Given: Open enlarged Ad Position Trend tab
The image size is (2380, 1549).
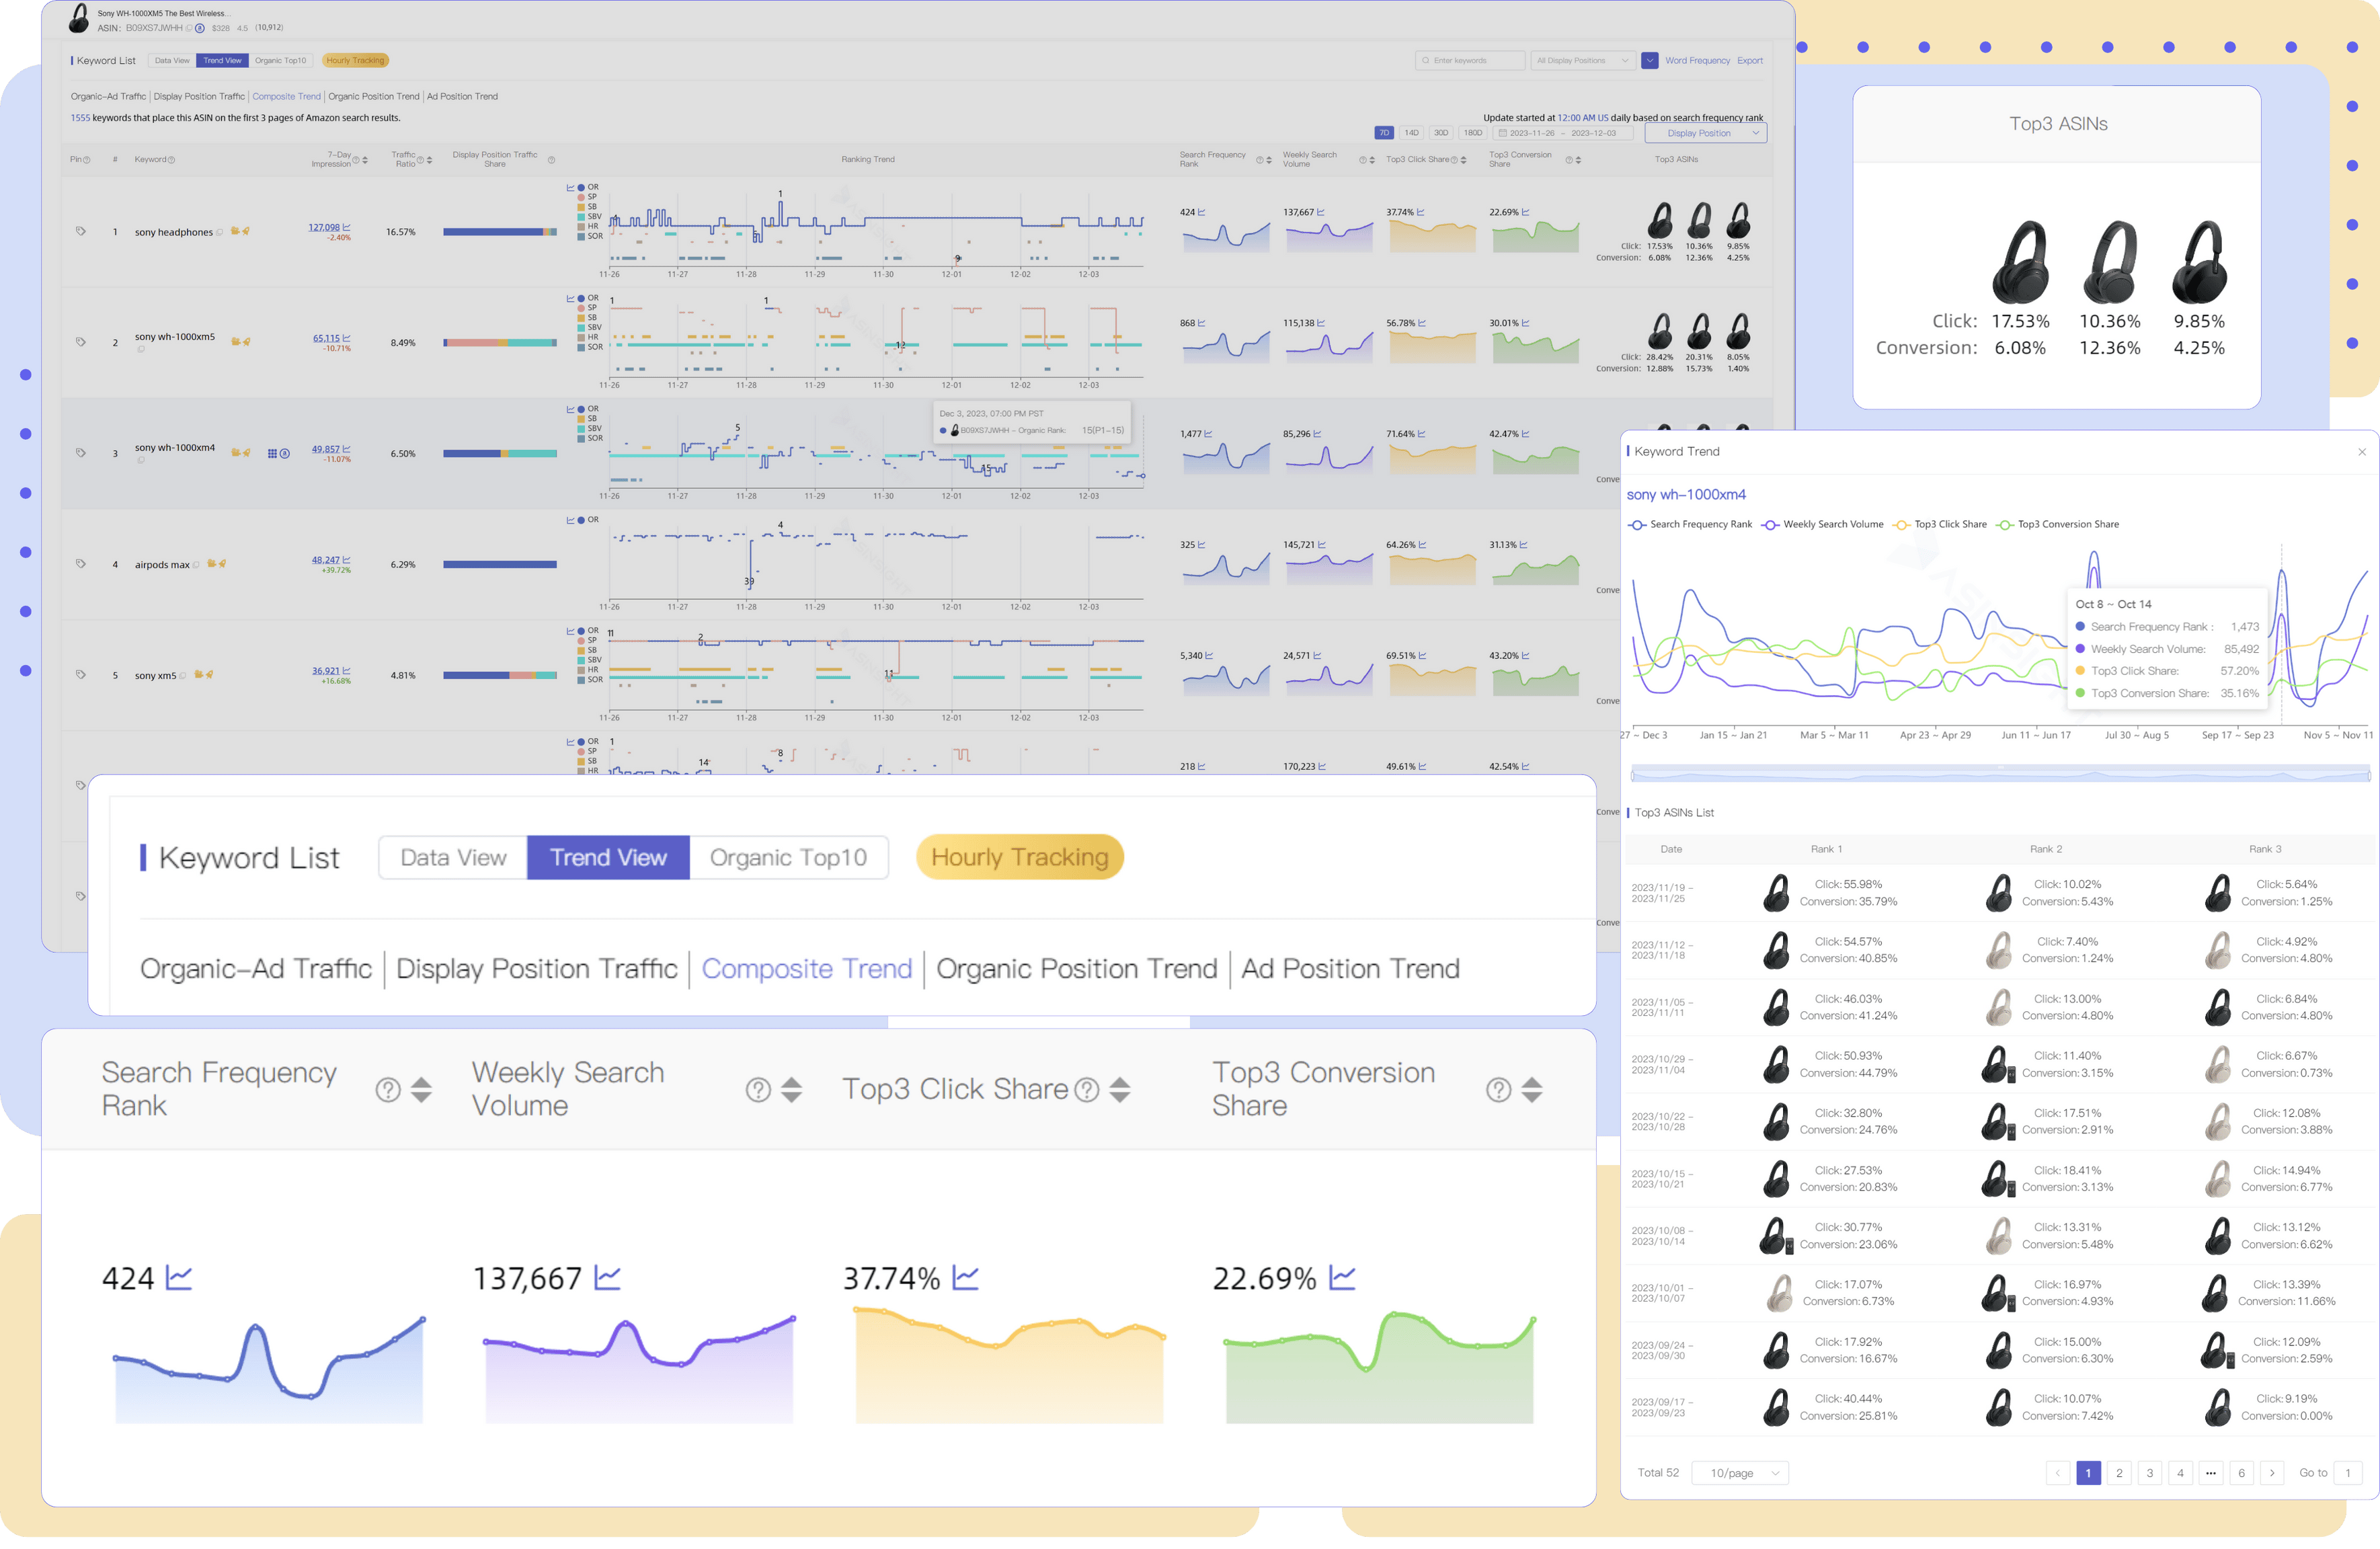Looking at the screenshot, I should tap(1350, 969).
